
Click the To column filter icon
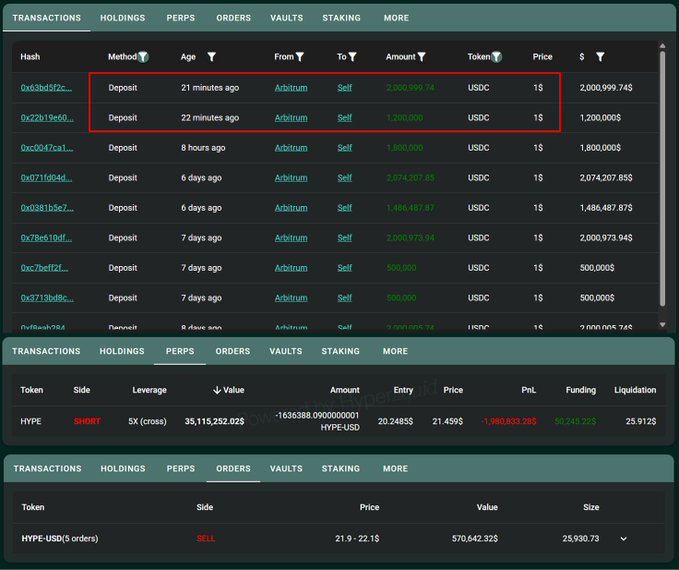(x=352, y=57)
